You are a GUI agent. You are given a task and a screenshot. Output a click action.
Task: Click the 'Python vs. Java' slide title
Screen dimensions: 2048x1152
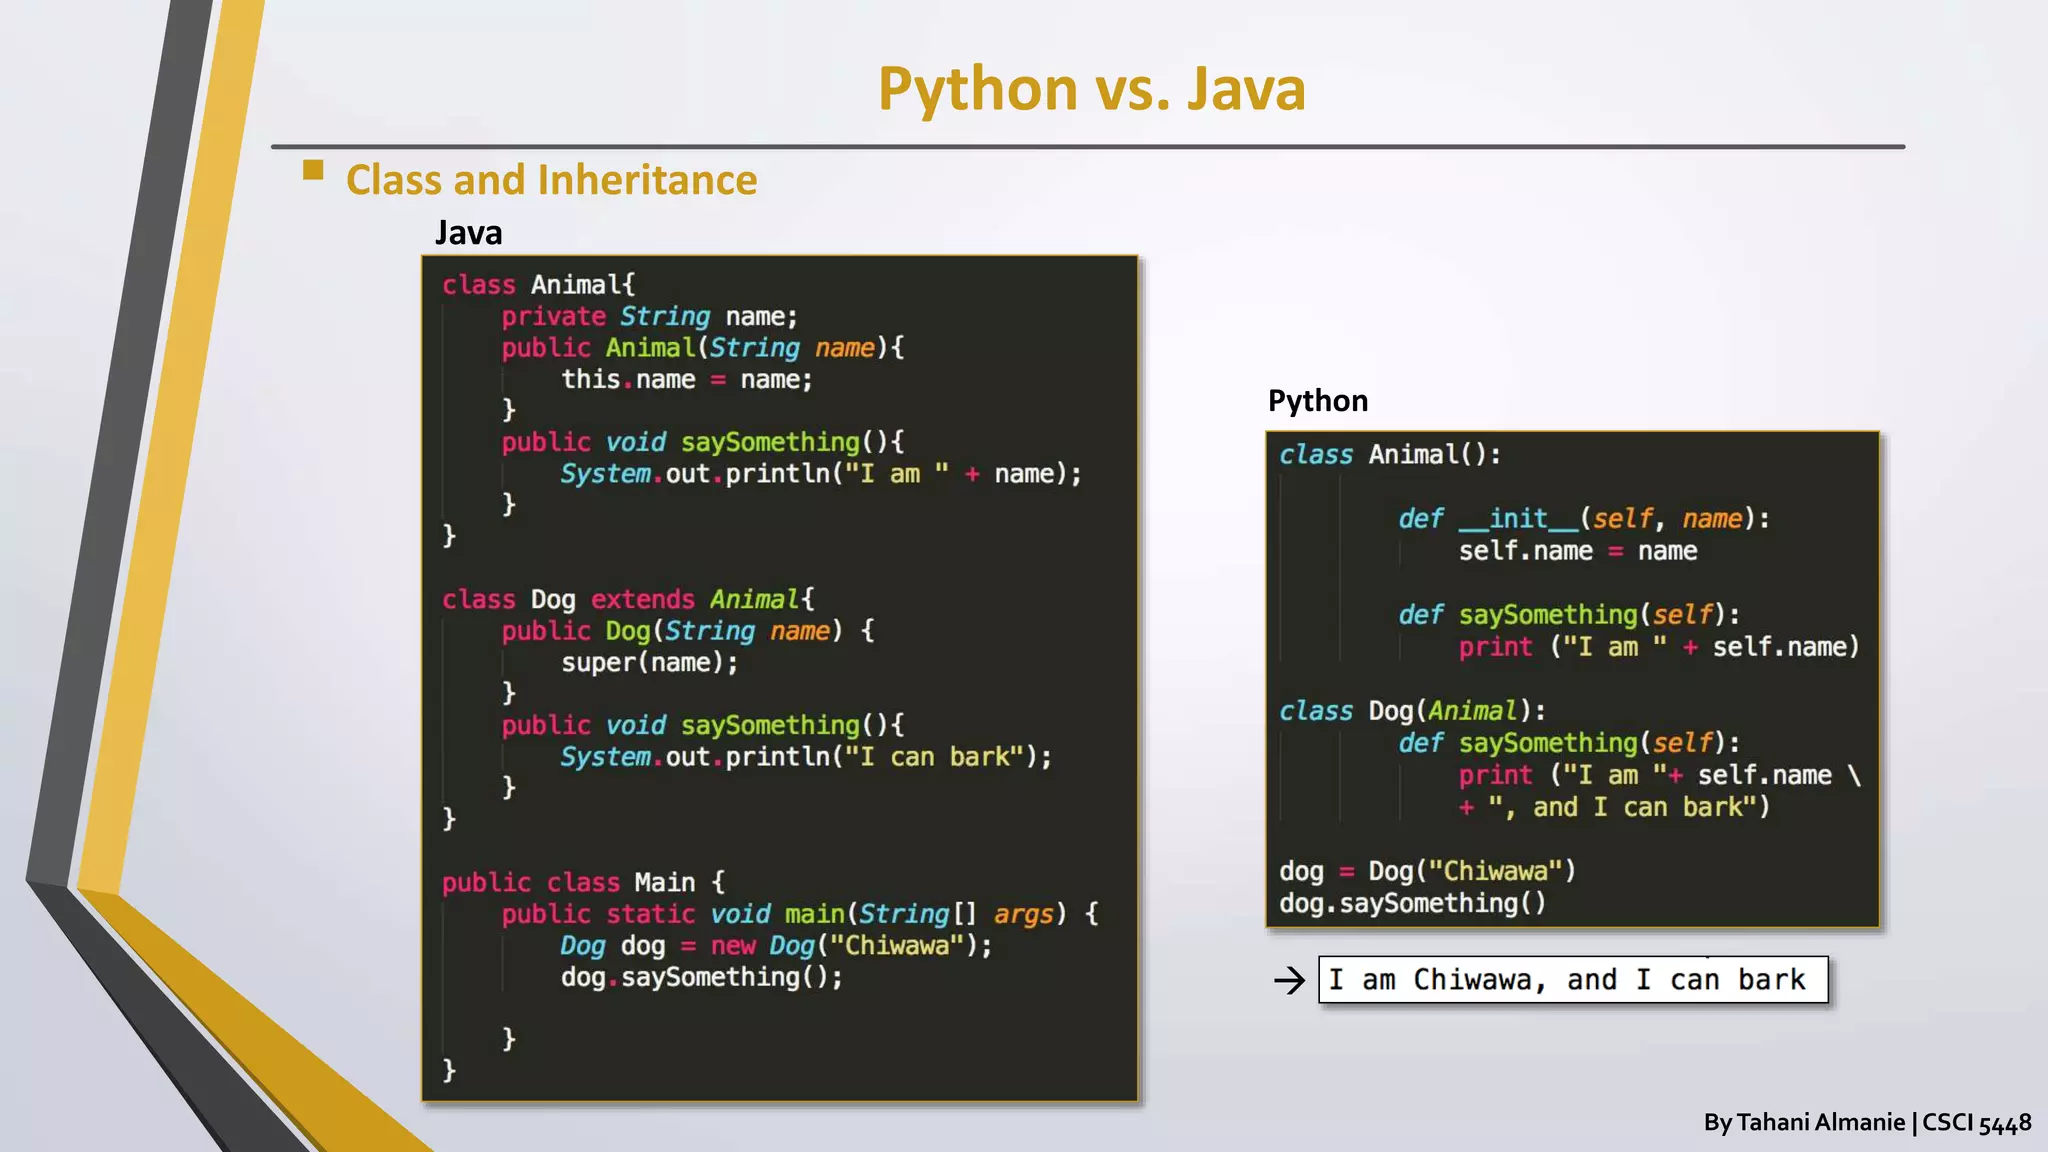coord(1091,89)
